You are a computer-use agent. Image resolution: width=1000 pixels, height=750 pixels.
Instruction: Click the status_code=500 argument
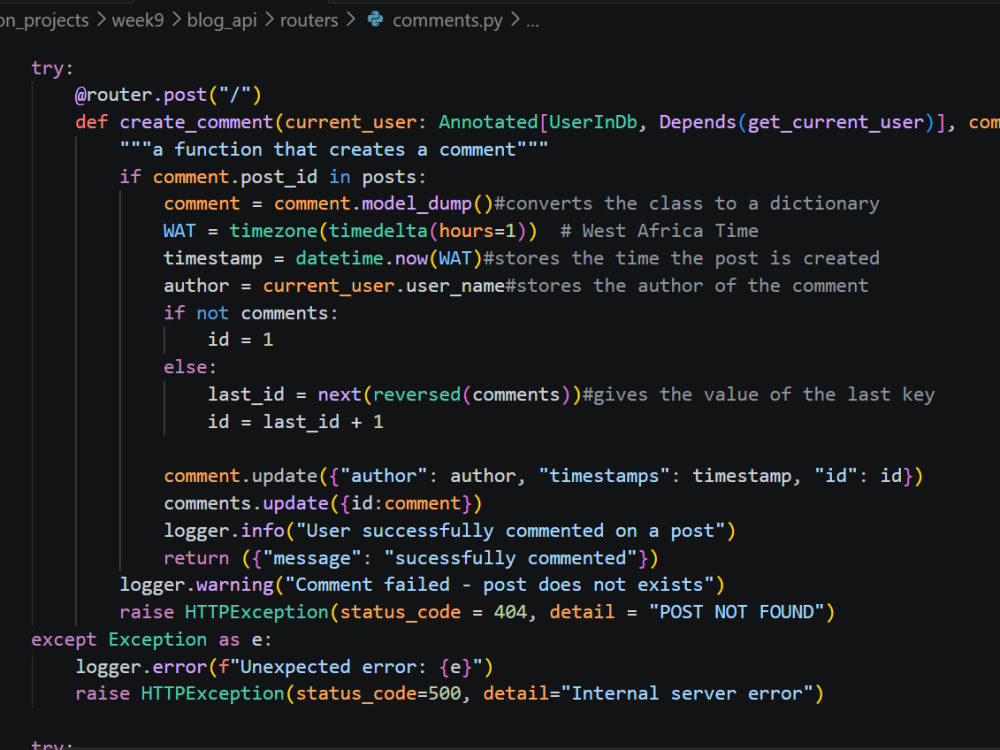[x=378, y=694]
